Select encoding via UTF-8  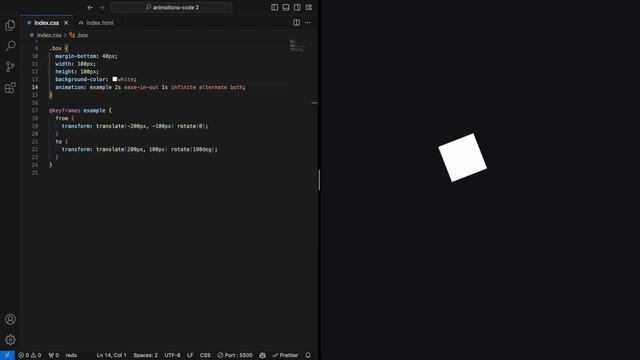coord(172,355)
